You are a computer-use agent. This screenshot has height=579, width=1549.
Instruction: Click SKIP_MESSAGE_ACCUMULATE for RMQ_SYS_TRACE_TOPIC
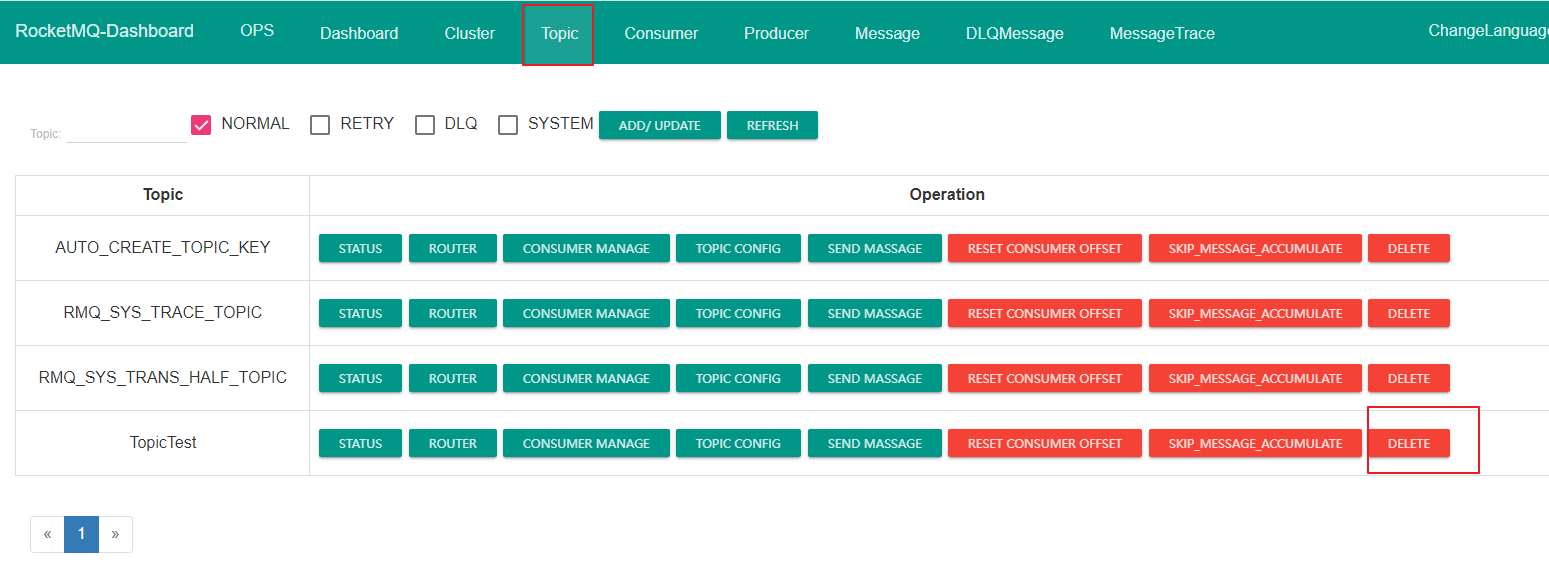click(1255, 313)
